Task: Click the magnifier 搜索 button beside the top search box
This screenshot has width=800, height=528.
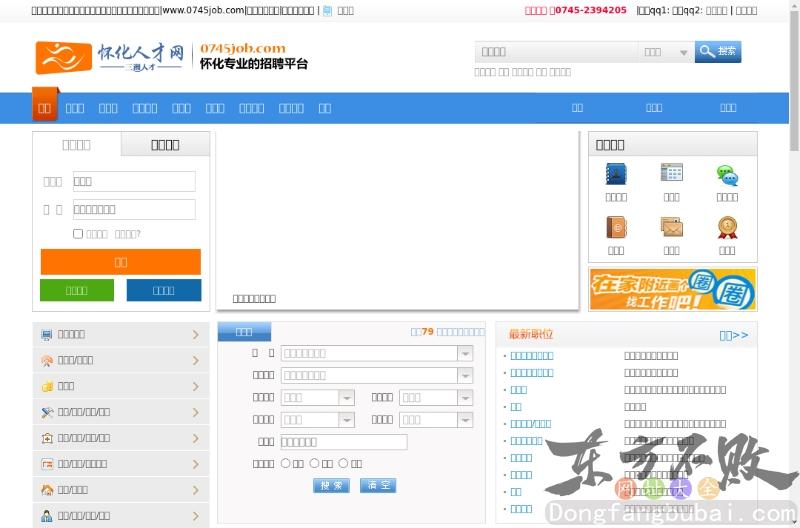Action: (x=718, y=52)
